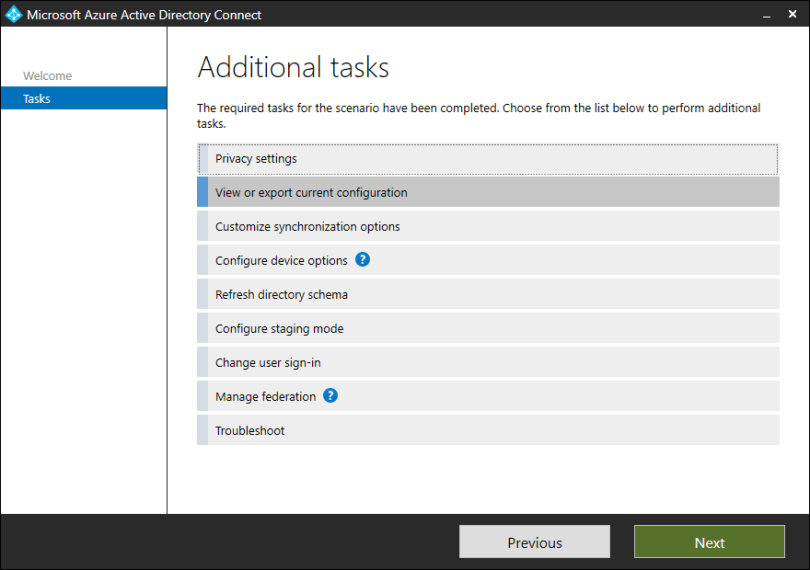Go back with the Previous button

pyautogui.click(x=534, y=542)
